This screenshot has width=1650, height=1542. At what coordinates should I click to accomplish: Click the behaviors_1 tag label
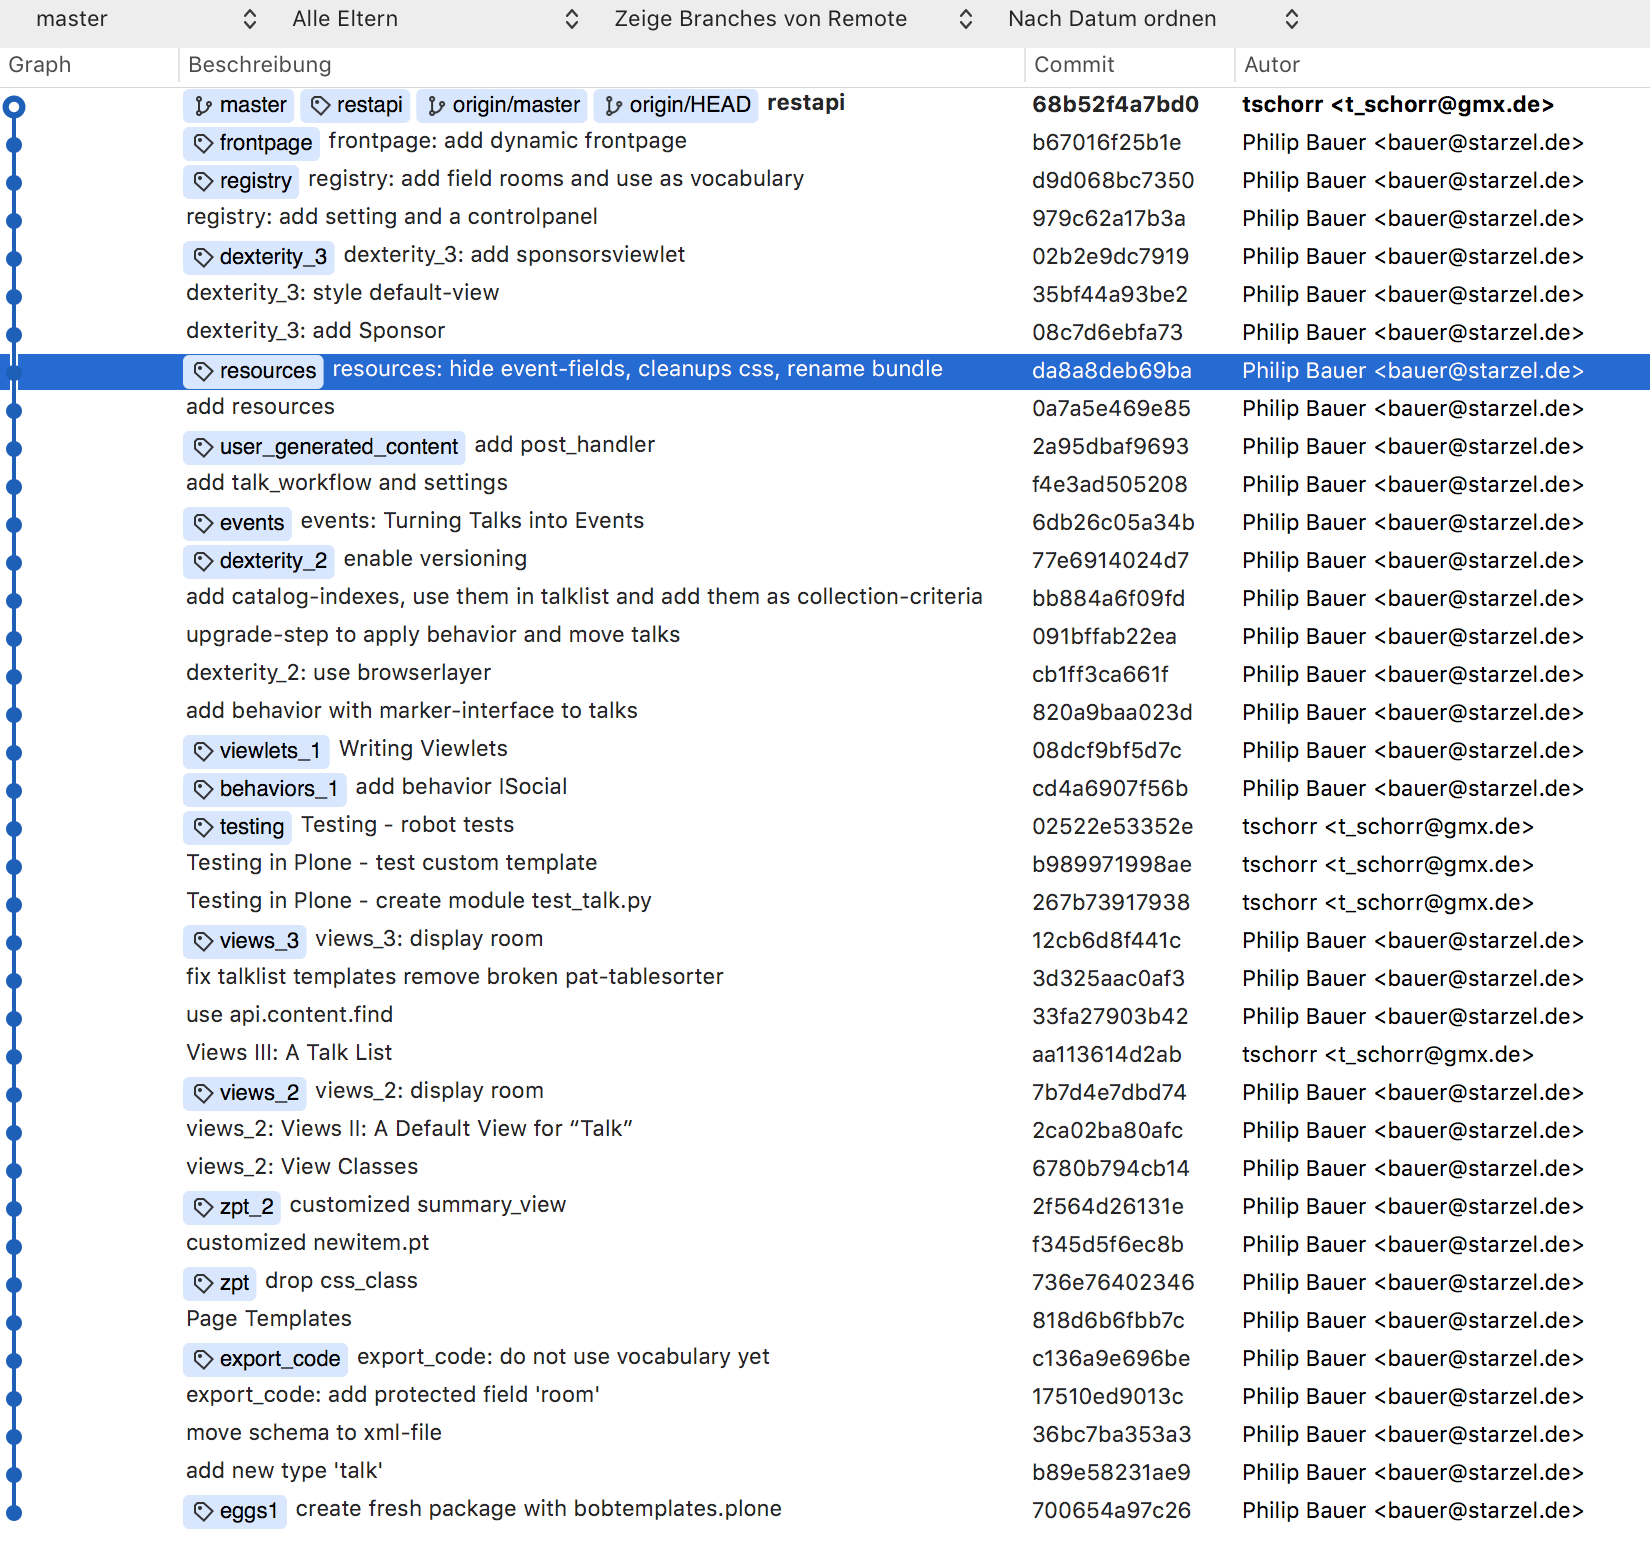pyautogui.click(x=265, y=789)
